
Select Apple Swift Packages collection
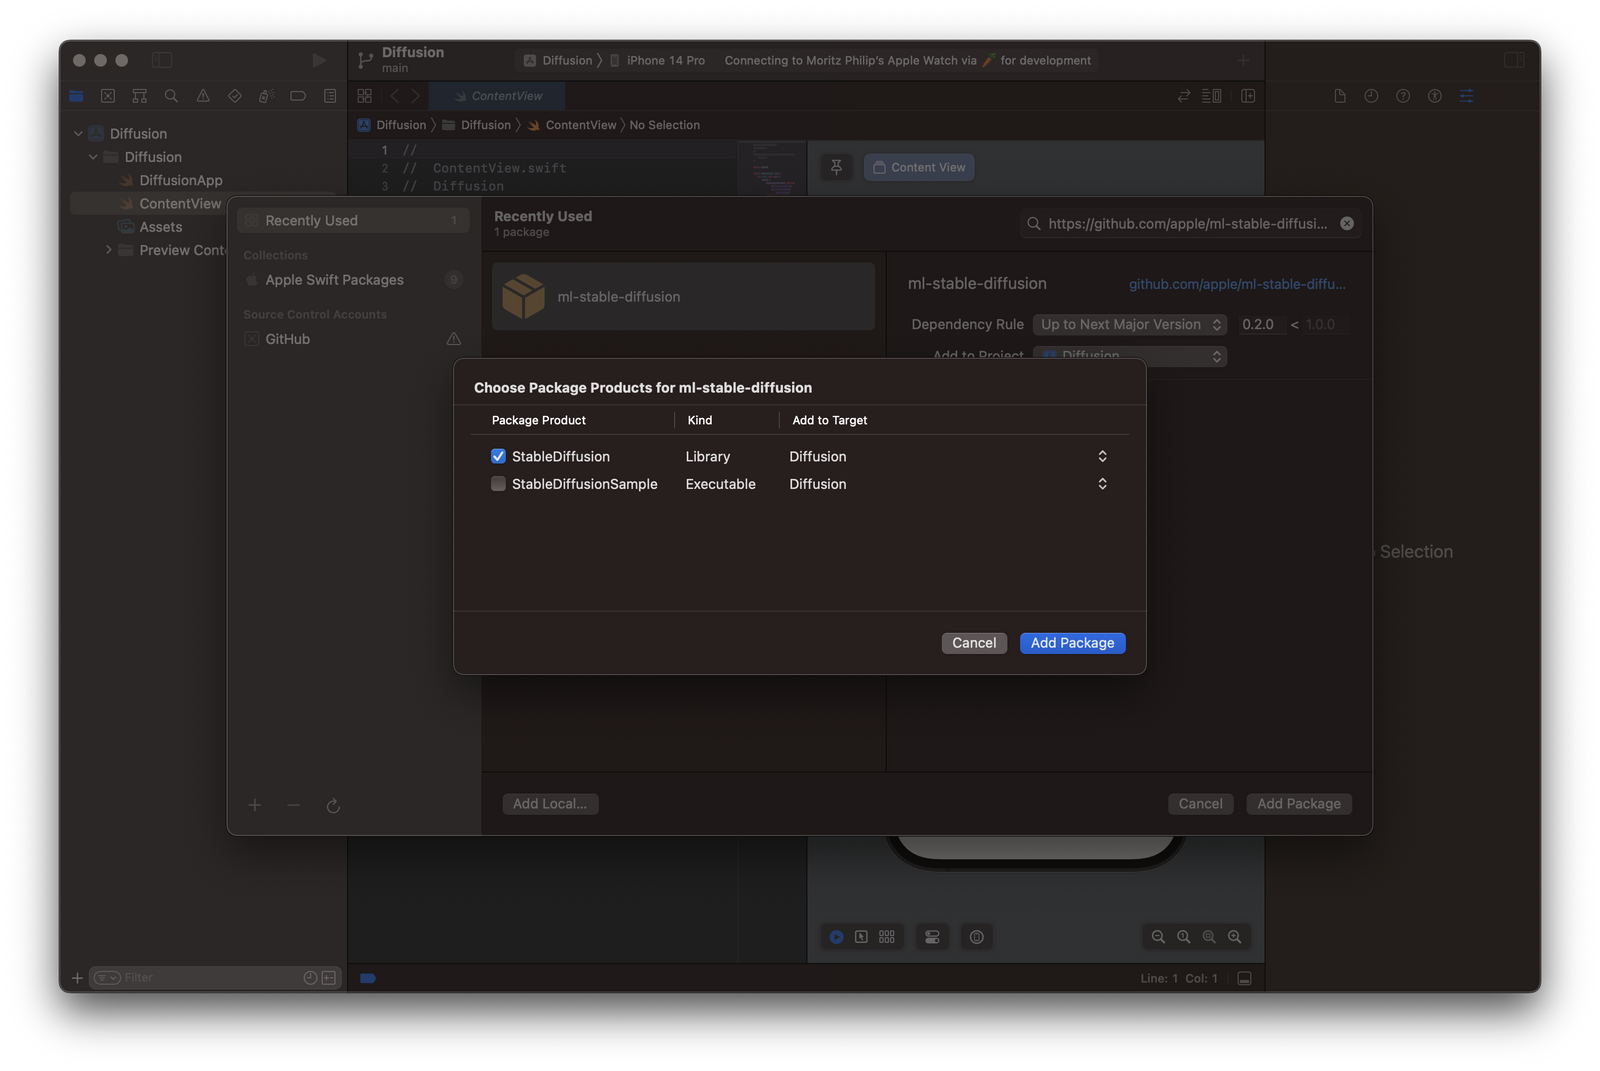coord(334,280)
